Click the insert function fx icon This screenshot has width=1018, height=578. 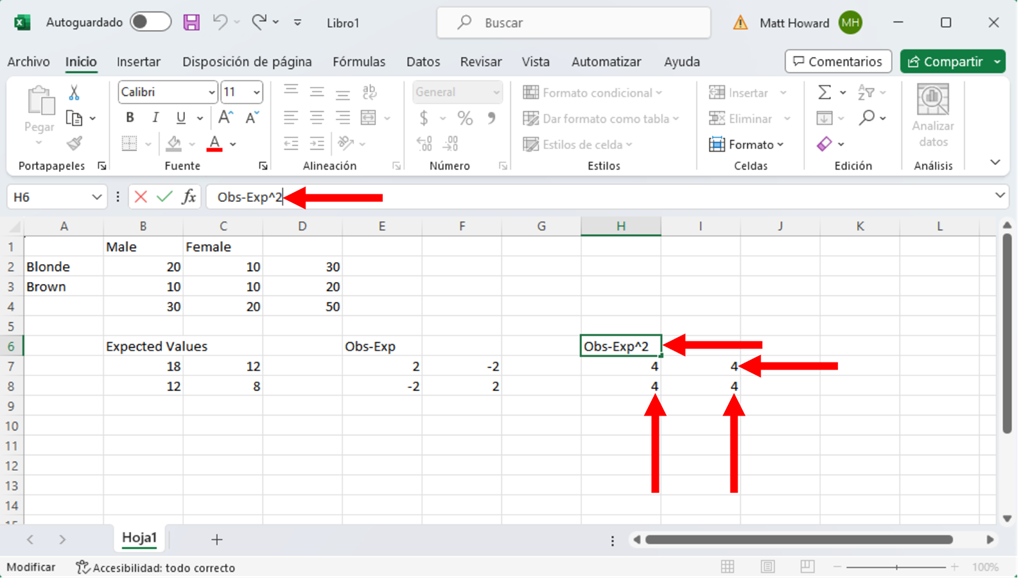(x=188, y=197)
